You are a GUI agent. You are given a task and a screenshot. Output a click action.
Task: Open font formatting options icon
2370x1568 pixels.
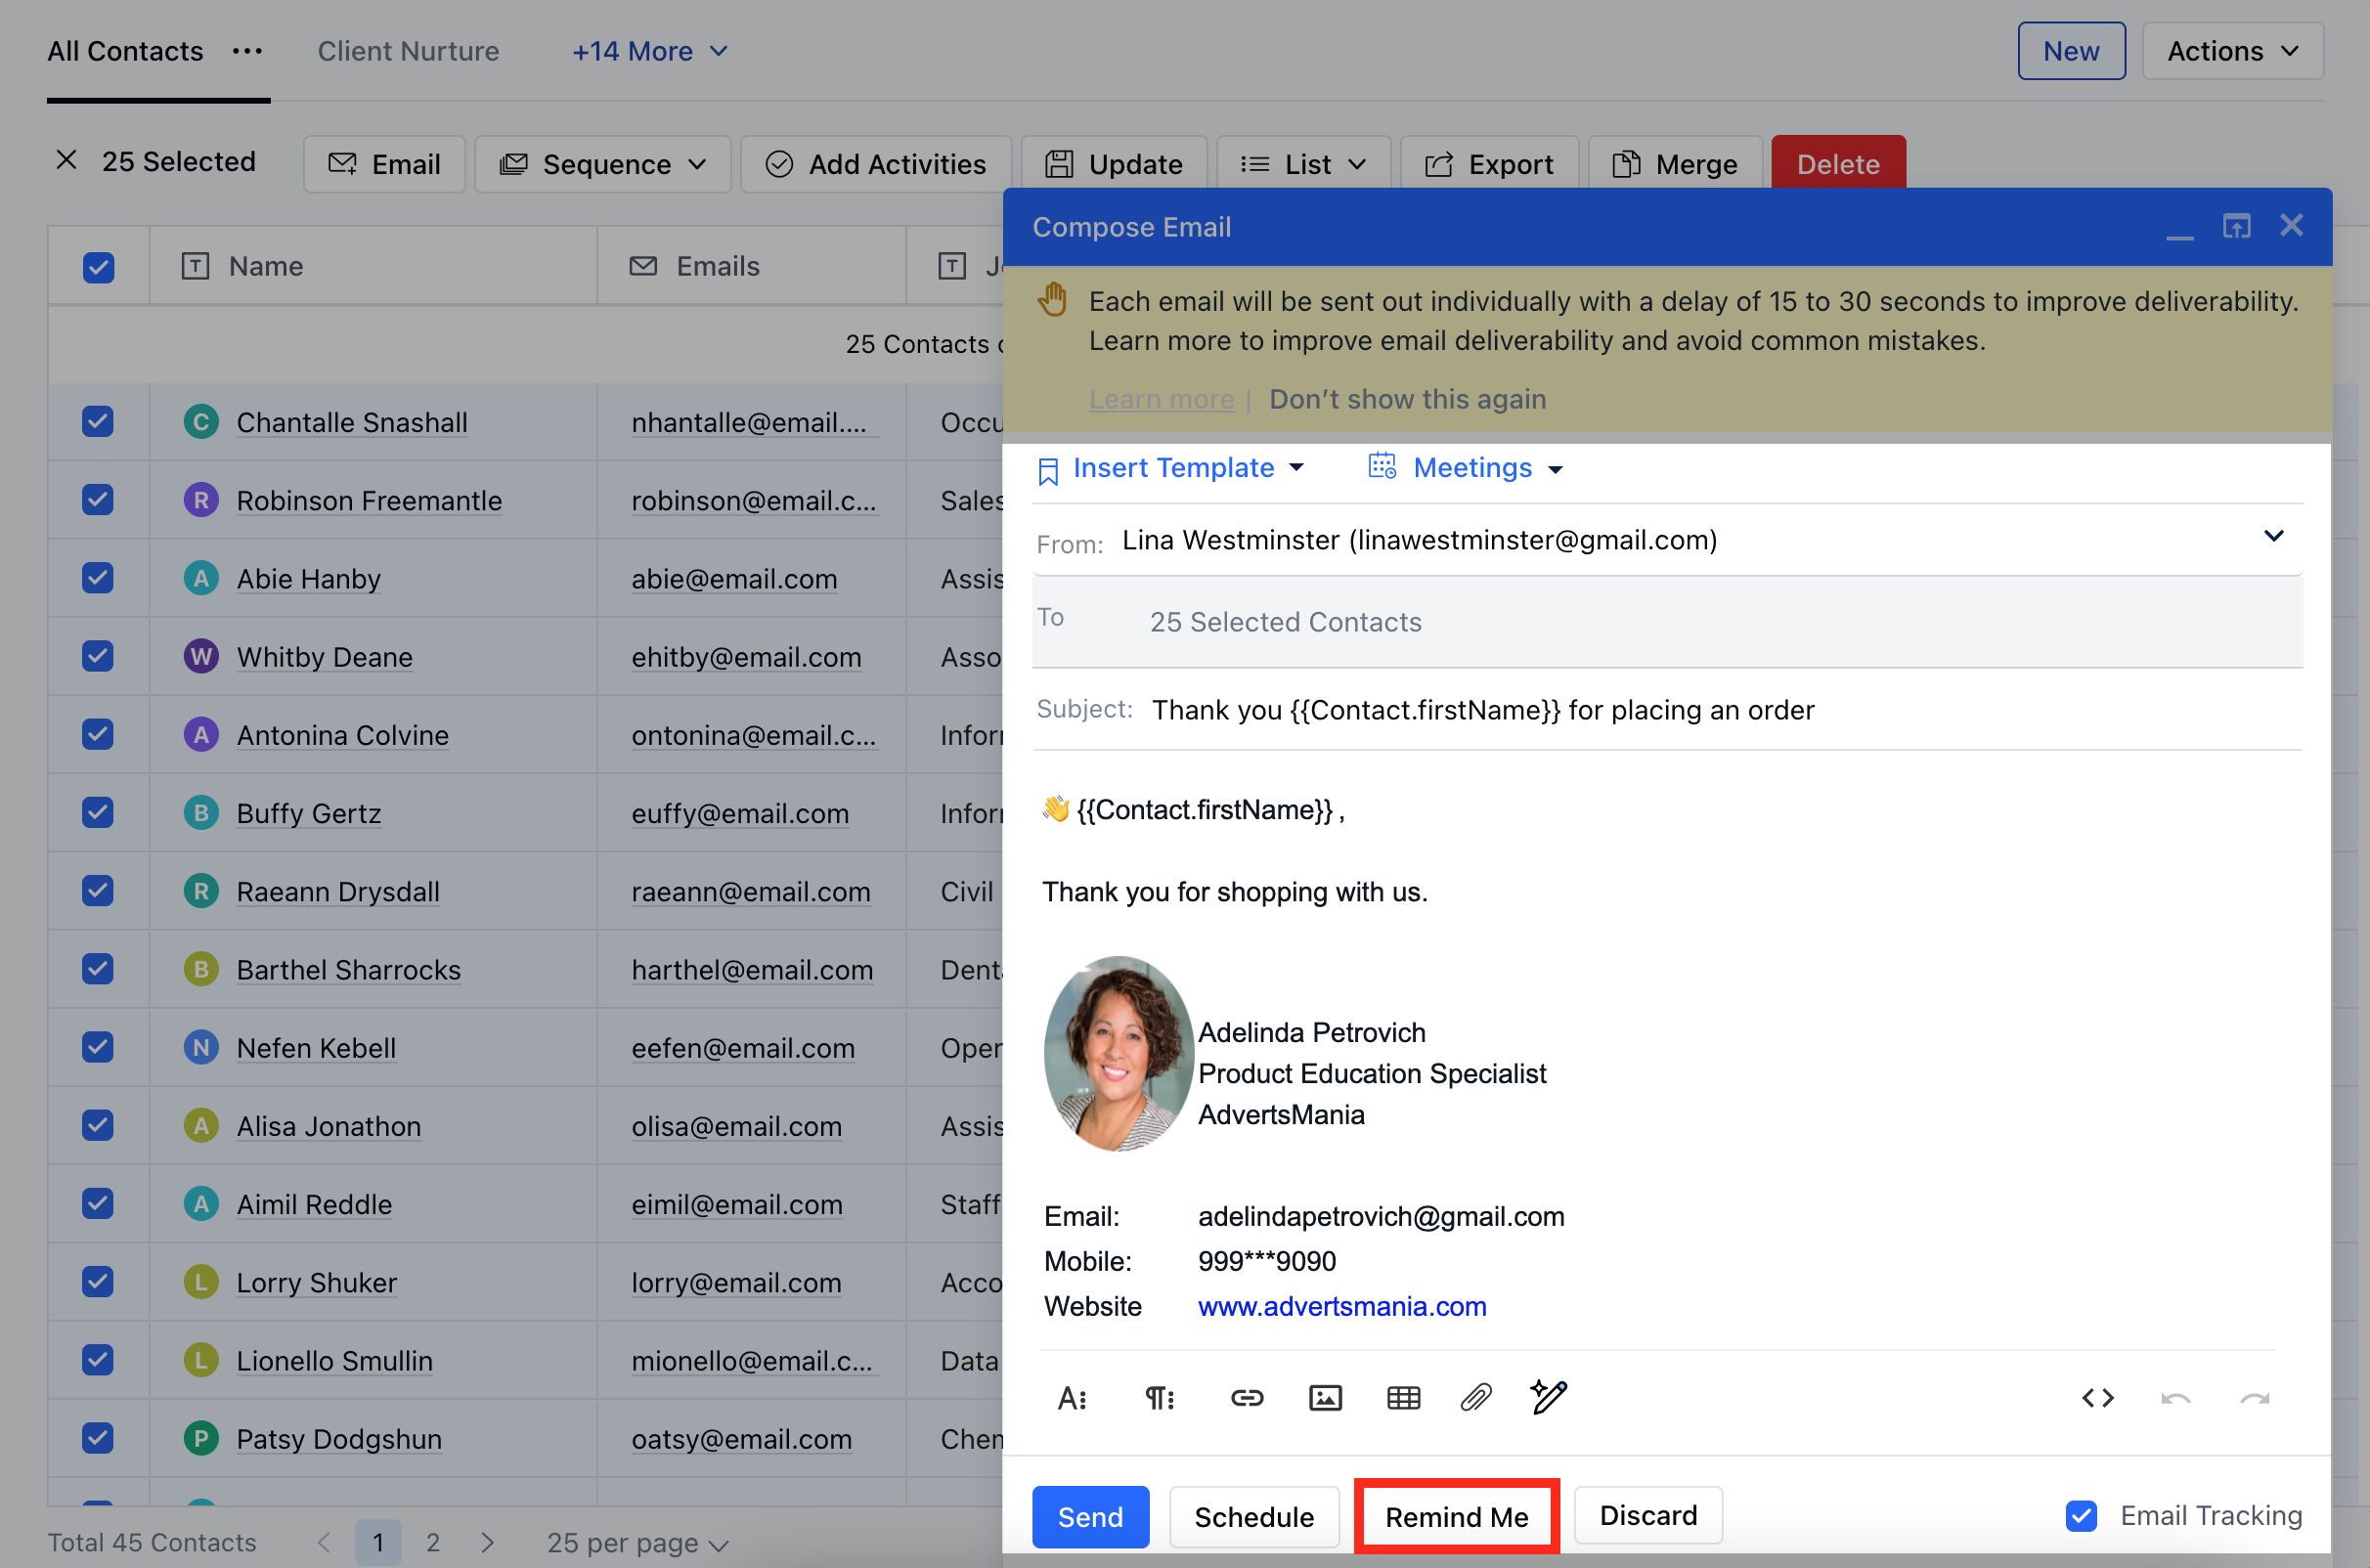1072,1397
